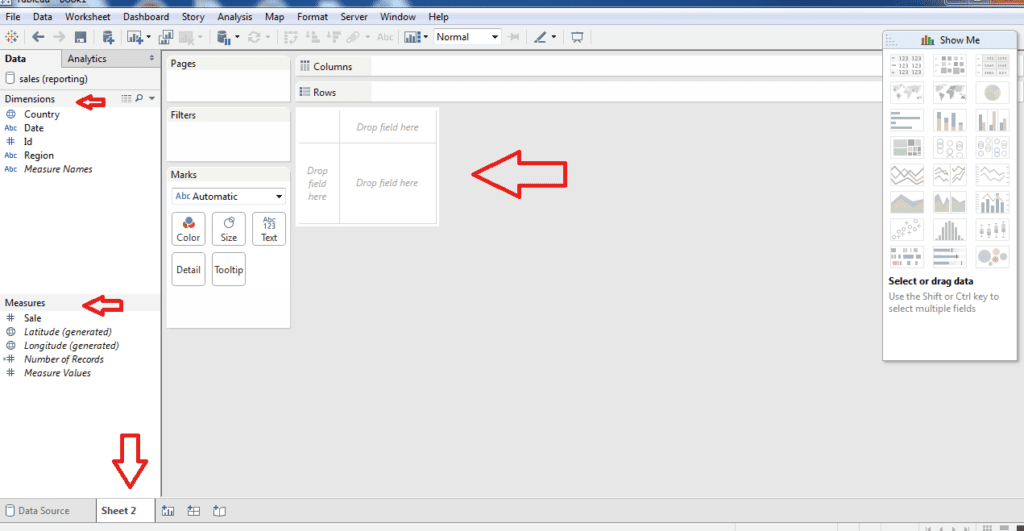
Task: Enter Presentation Mode via the toolbar icon
Action: click(577, 37)
